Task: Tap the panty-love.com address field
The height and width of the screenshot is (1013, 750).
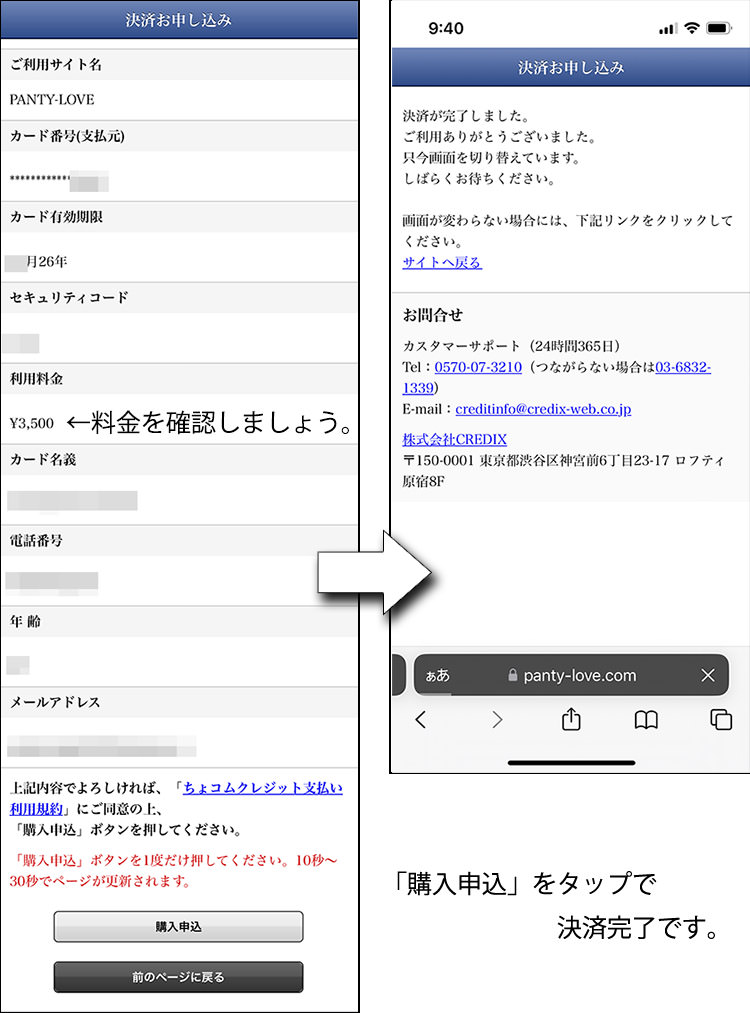Action: [571, 675]
